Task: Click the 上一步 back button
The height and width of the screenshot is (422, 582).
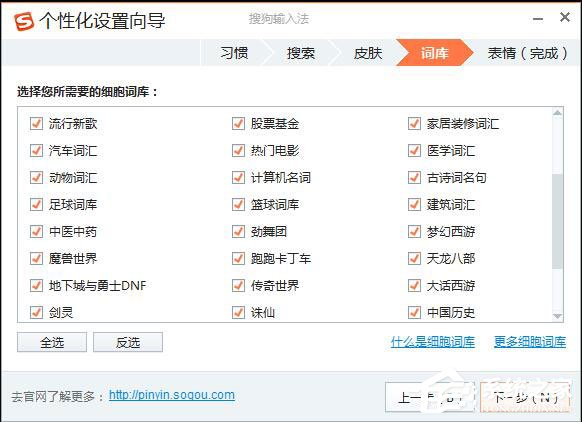Action: (x=430, y=398)
